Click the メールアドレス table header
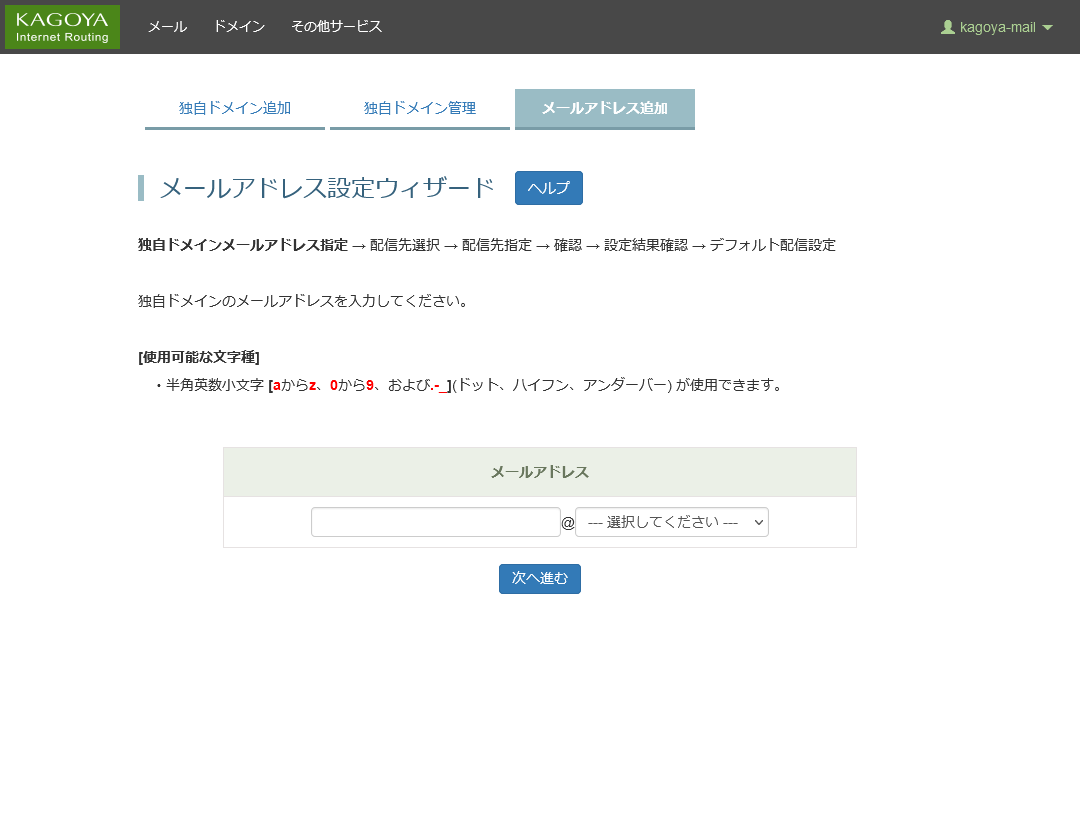The width and height of the screenshot is (1080, 817). click(539, 472)
